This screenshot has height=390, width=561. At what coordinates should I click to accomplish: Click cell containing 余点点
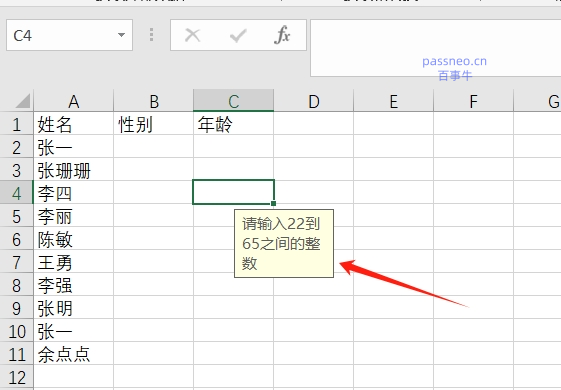pyautogui.click(x=74, y=354)
